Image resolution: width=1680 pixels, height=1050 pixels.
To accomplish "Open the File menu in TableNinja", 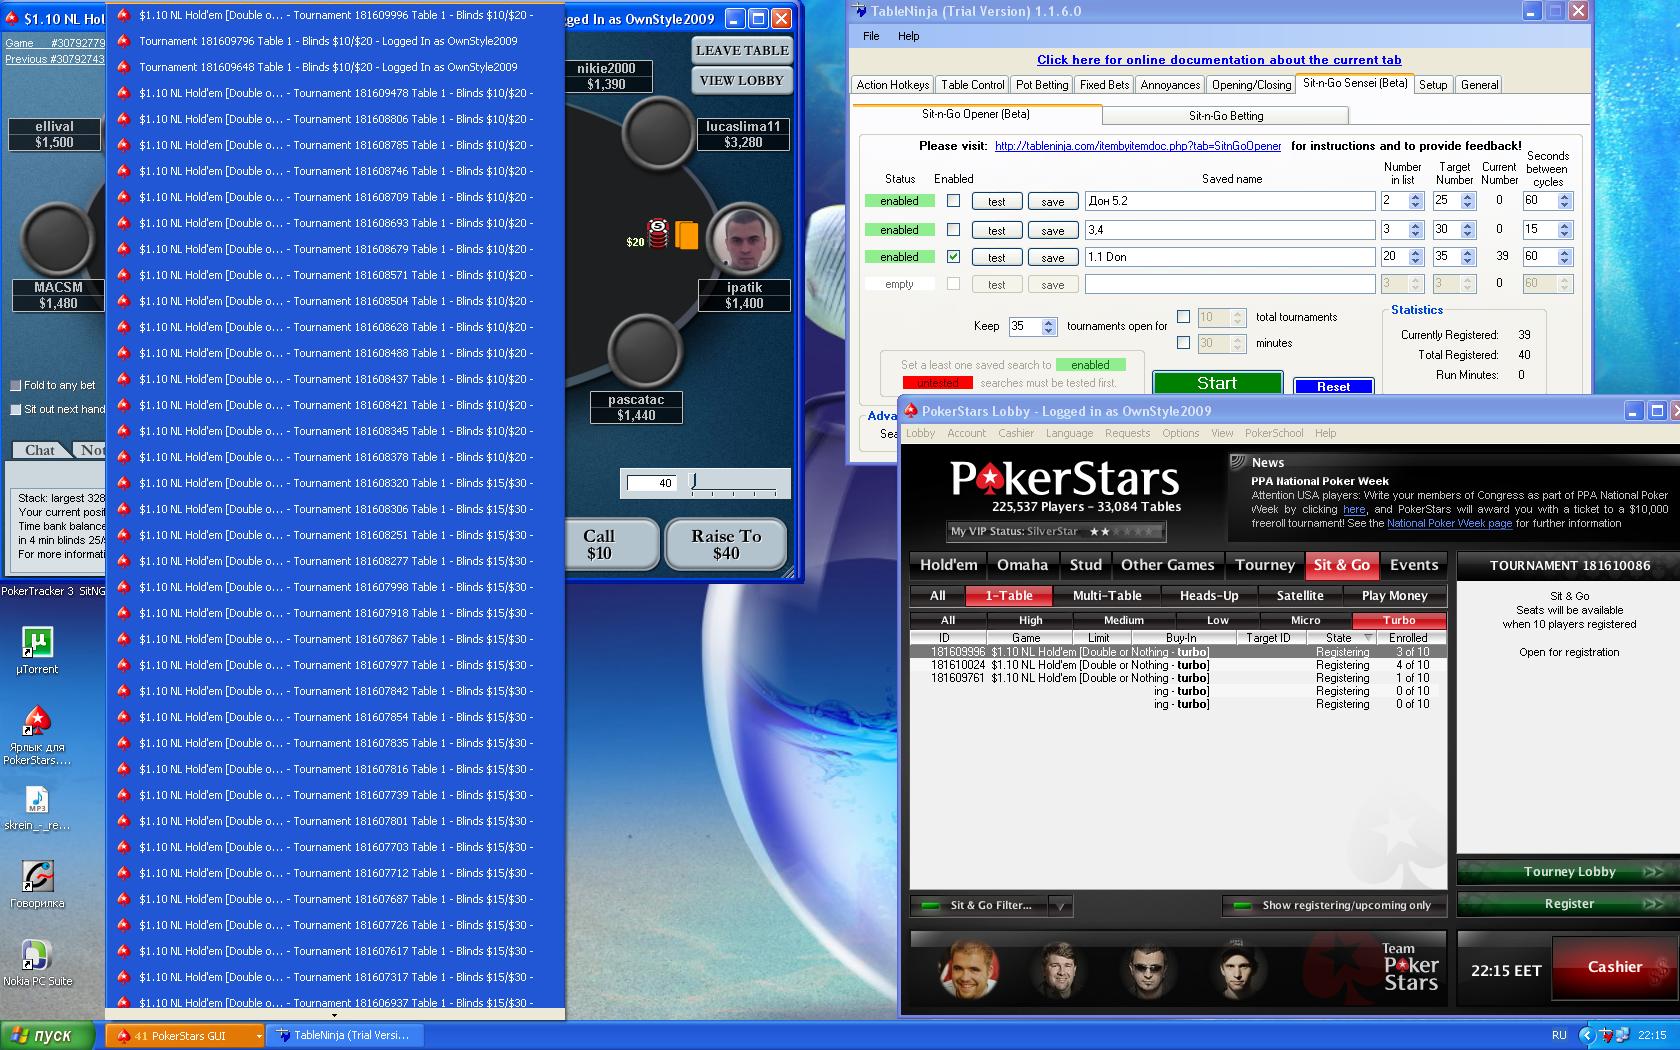I will 871,36.
